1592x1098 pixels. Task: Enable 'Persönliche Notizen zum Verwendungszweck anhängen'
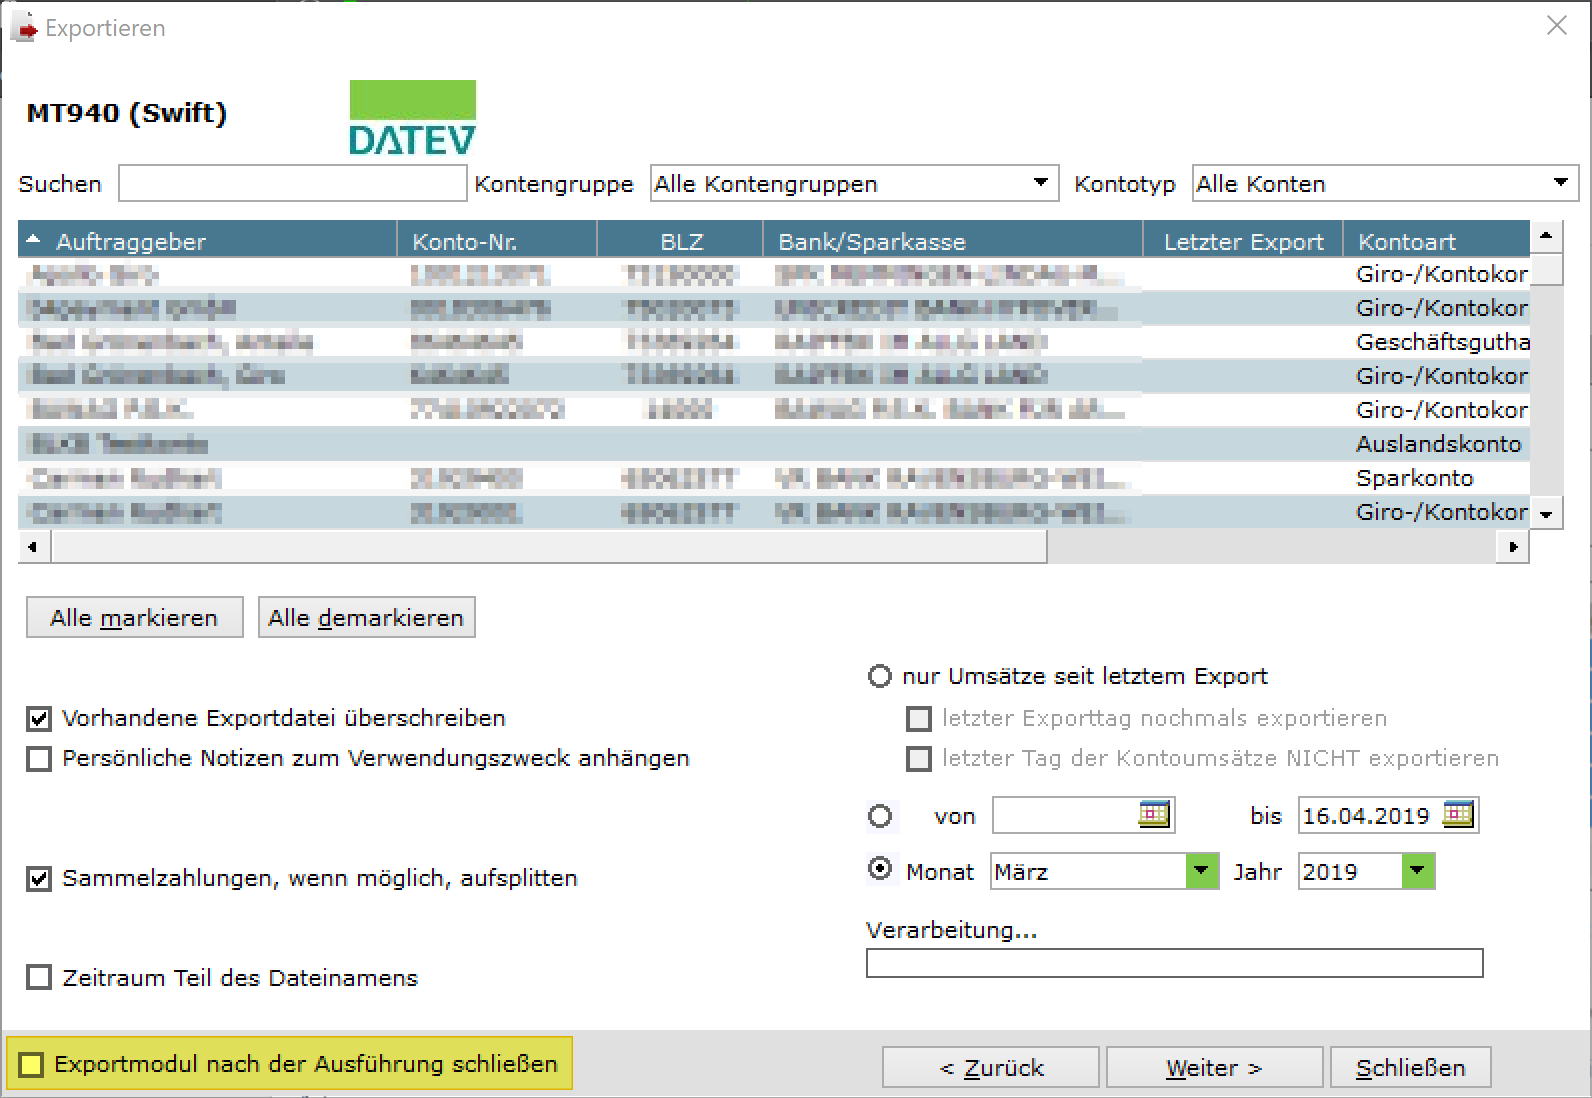pyautogui.click(x=39, y=758)
